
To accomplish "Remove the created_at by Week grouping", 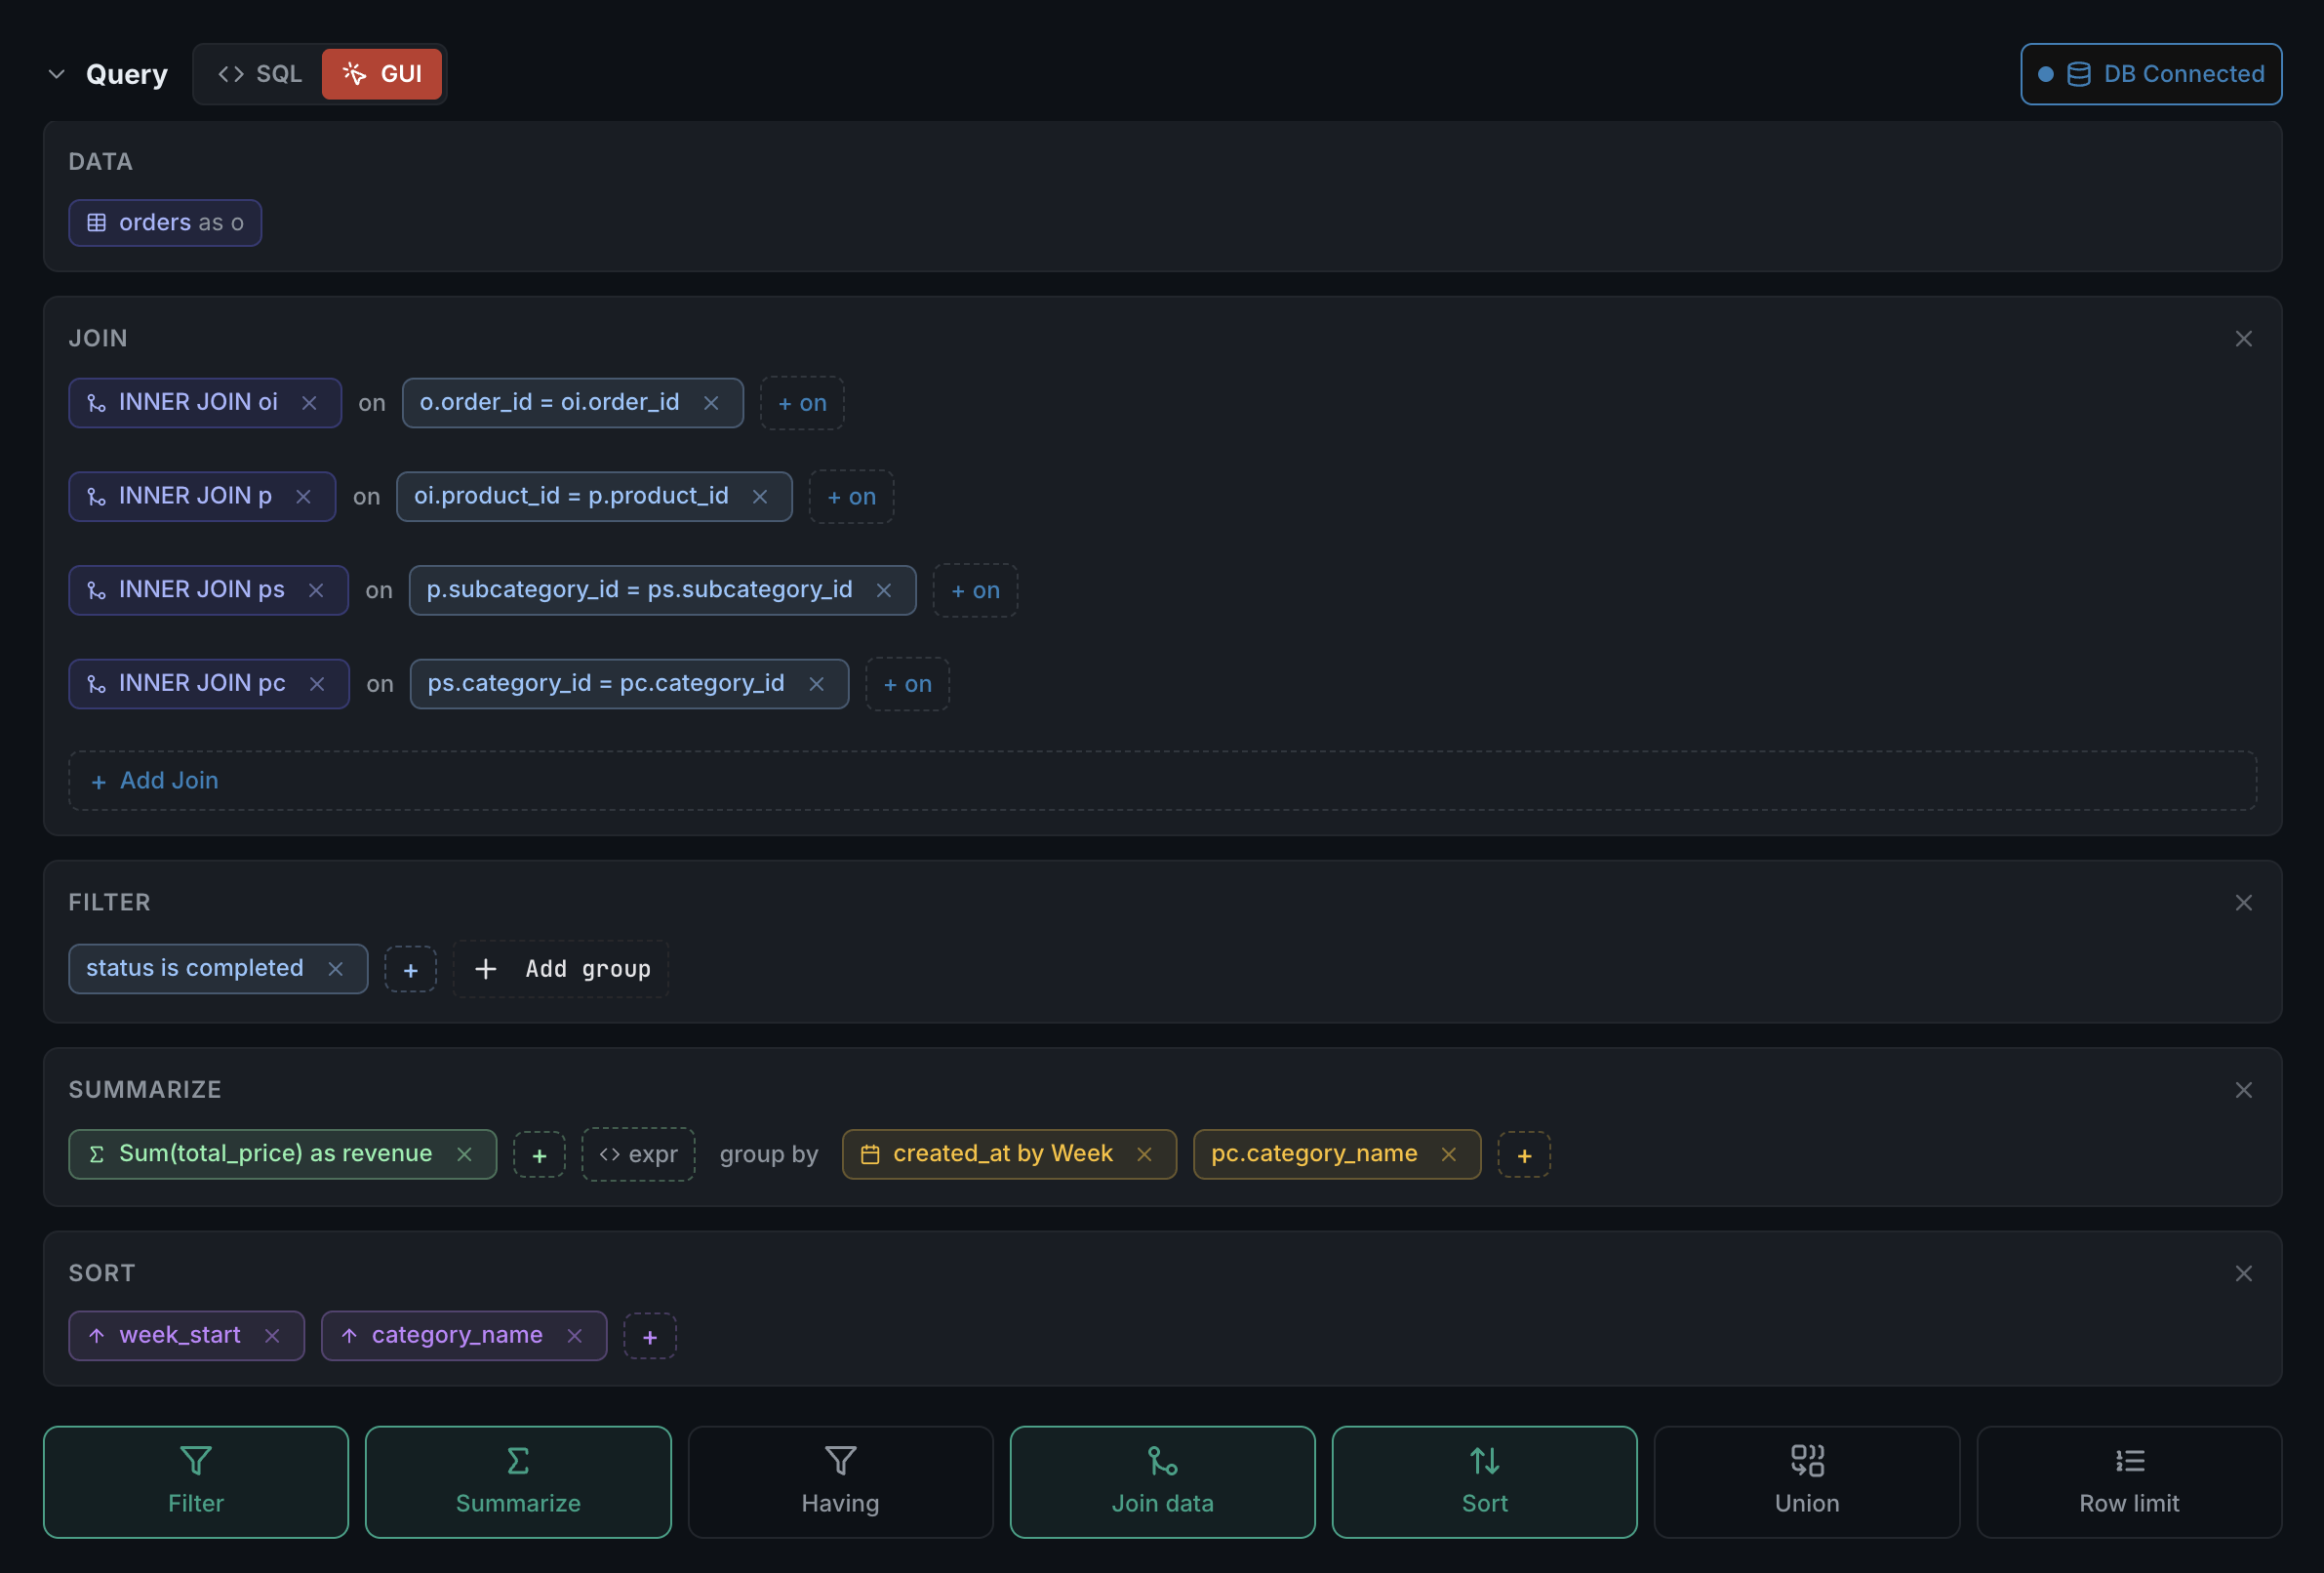I will pyautogui.click(x=1144, y=1155).
